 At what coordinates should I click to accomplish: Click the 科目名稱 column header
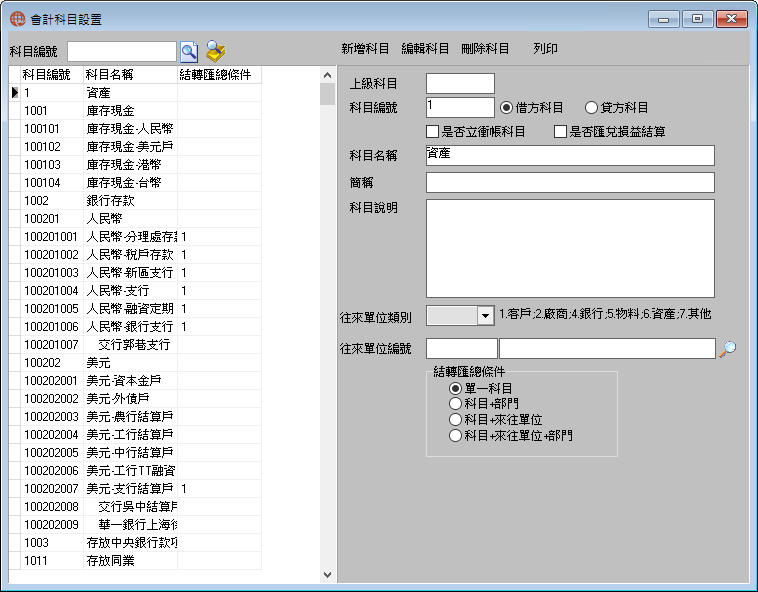[x=130, y=74]
